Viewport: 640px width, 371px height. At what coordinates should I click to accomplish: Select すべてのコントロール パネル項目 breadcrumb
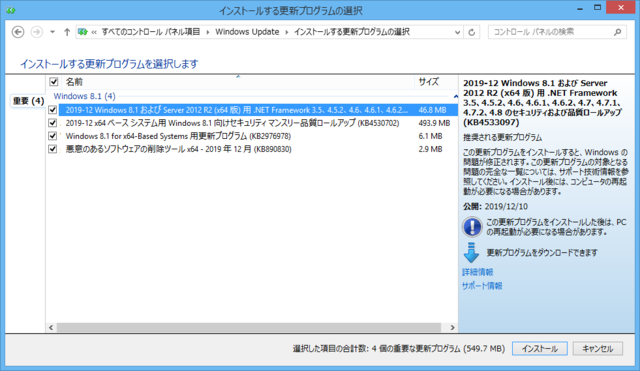point(151,32)
